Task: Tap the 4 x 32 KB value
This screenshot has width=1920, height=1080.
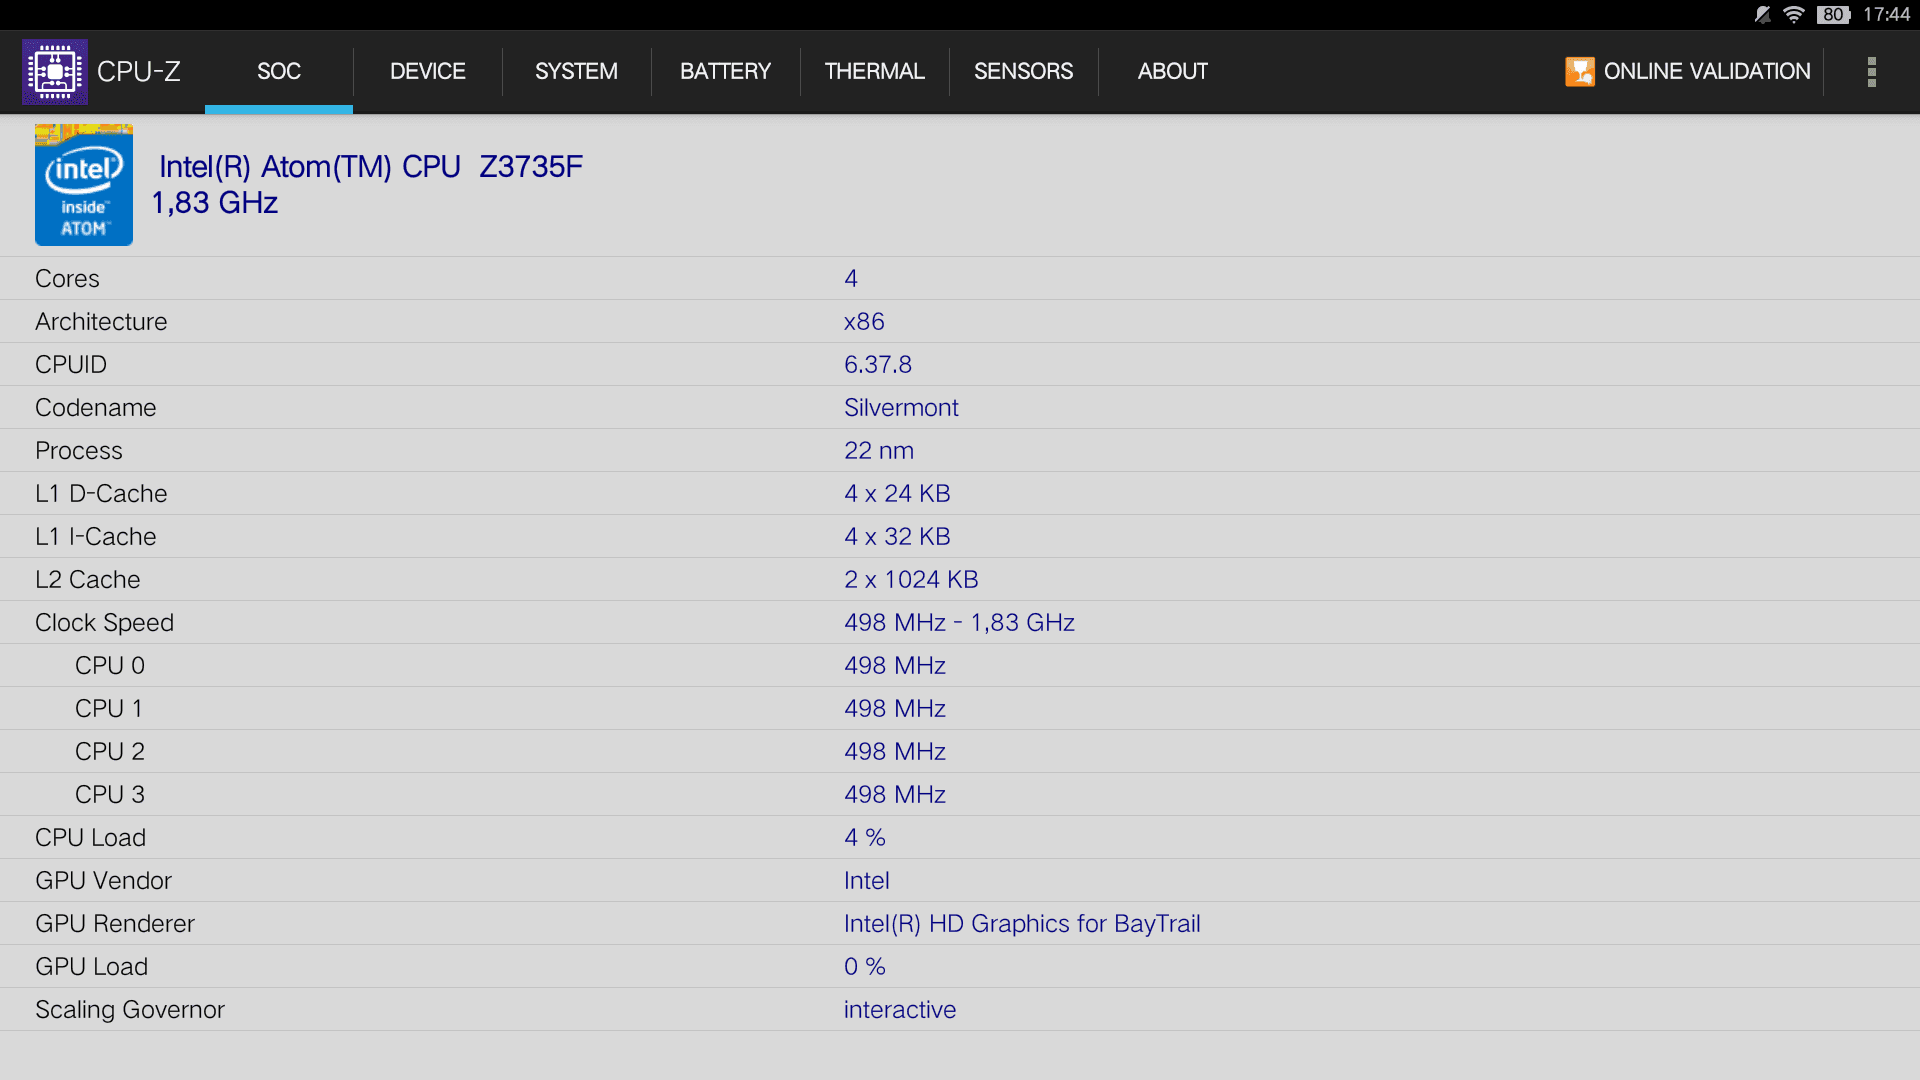Action: 897,537
